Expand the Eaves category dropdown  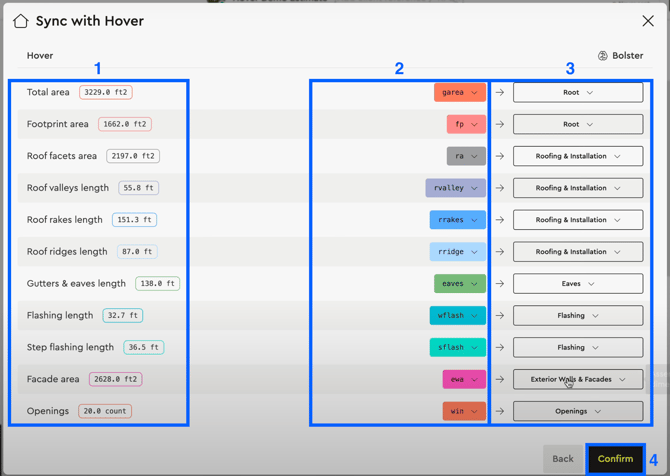(578, 284)
